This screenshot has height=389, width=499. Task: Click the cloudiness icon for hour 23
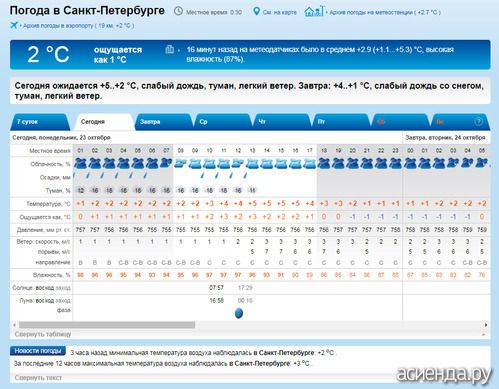point(396,163)
